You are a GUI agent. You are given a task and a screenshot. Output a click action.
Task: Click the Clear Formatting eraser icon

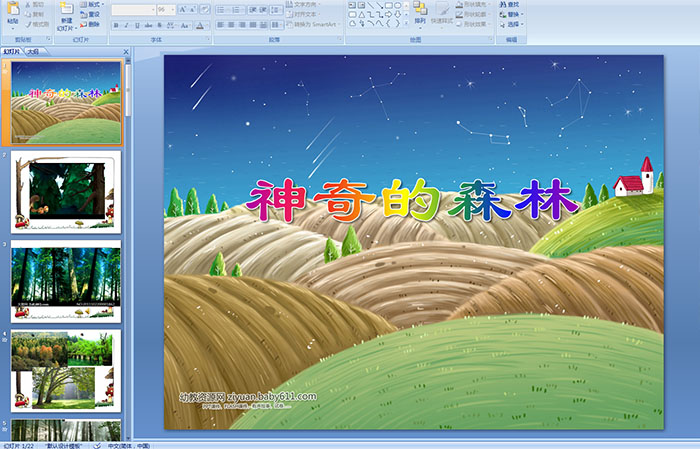[x=205, y=9]
